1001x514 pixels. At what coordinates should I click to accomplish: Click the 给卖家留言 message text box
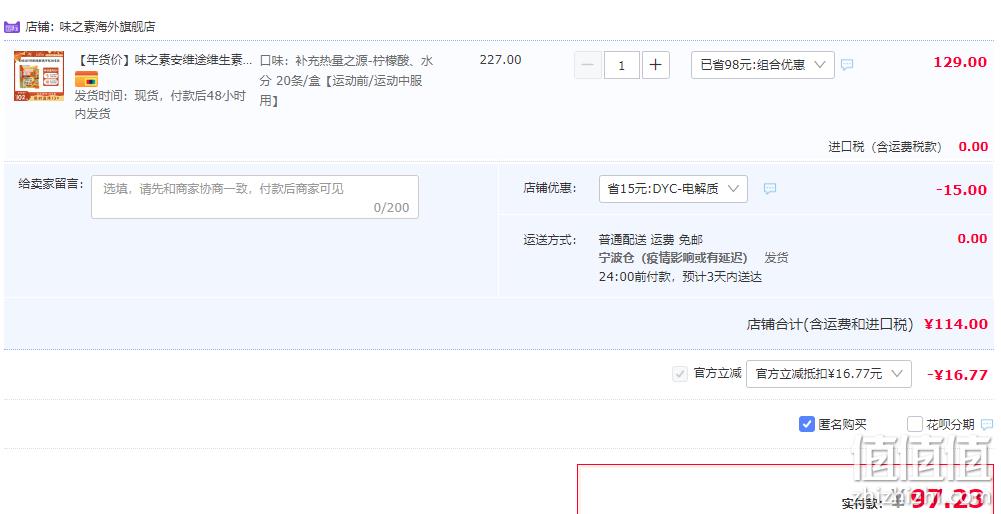[255, 197]
